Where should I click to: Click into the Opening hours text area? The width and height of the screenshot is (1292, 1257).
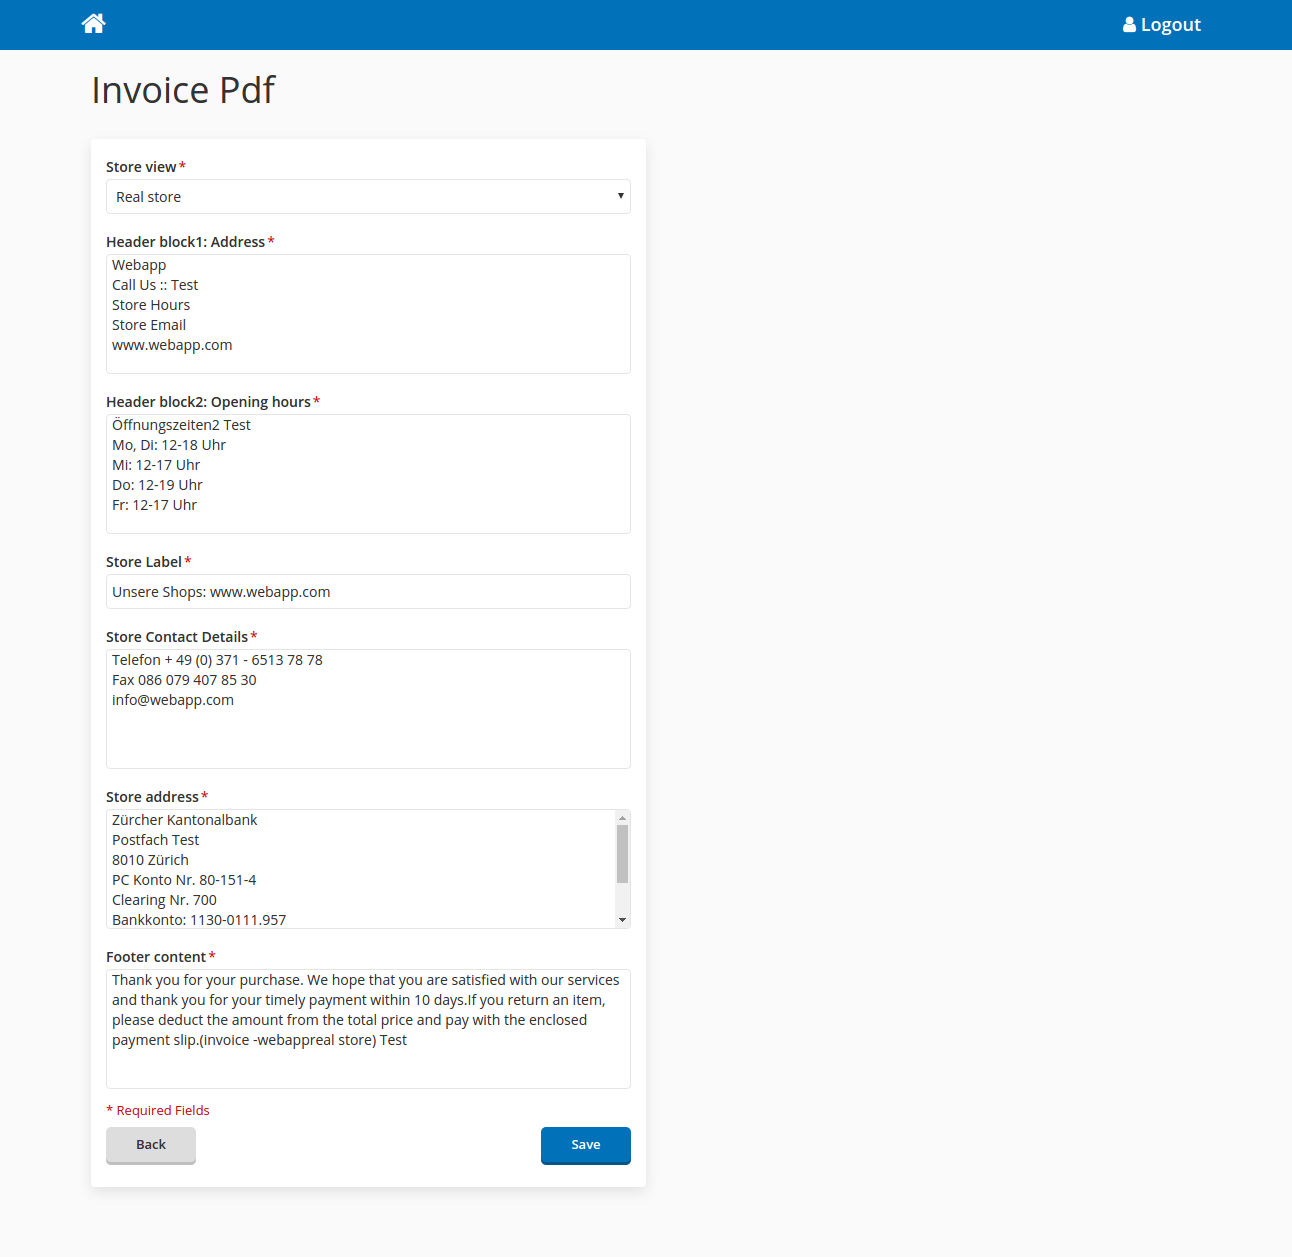pos(368,474)
